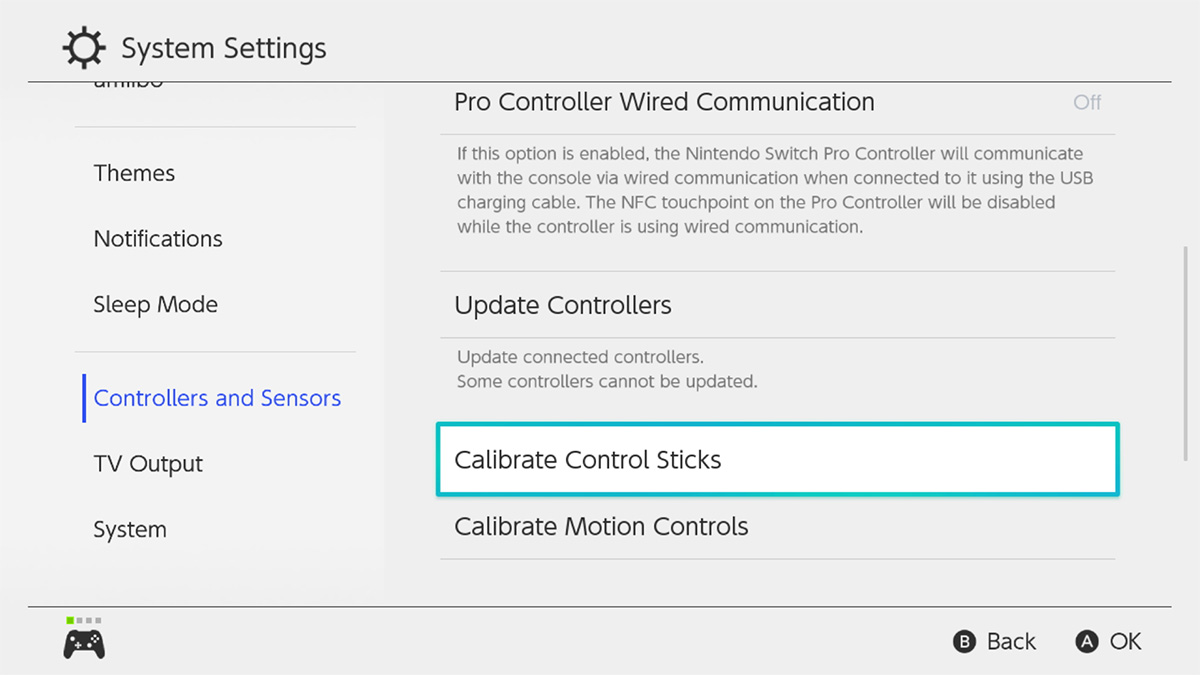
Task: Open the System settings section
Action: [x=130, y=529]
